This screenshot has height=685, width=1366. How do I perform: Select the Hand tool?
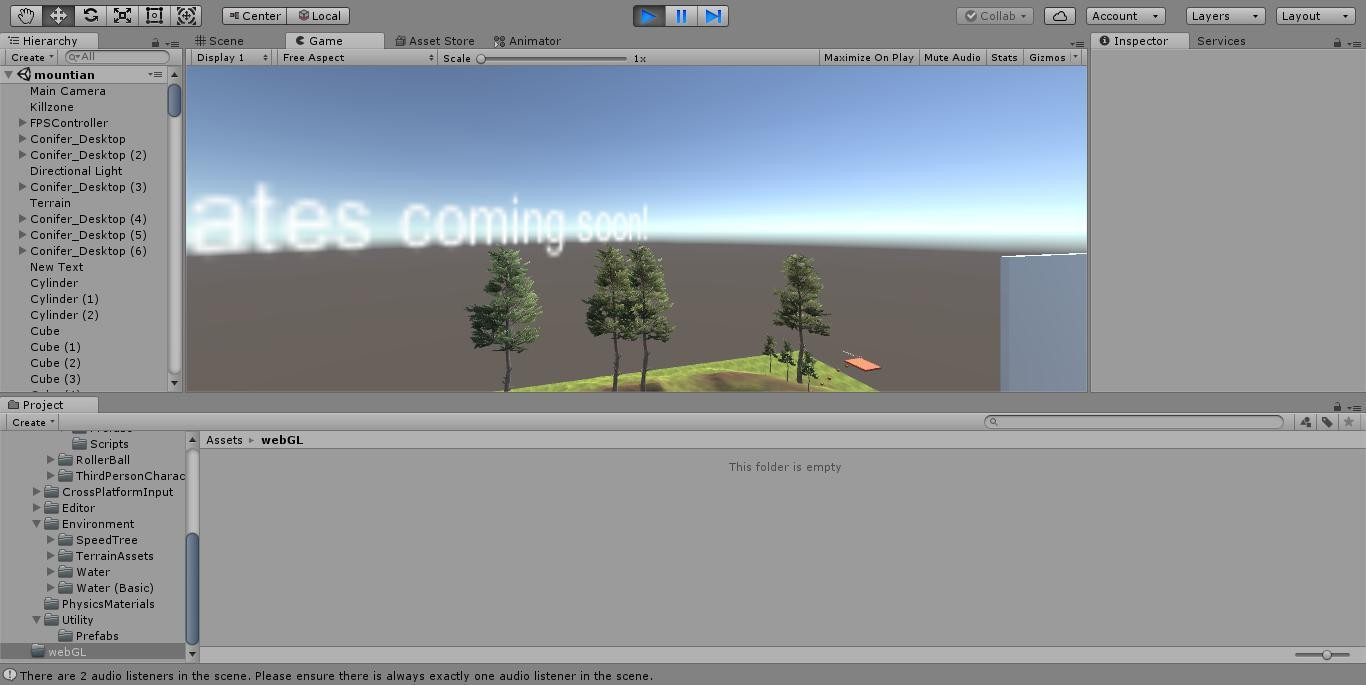[26, 16]
